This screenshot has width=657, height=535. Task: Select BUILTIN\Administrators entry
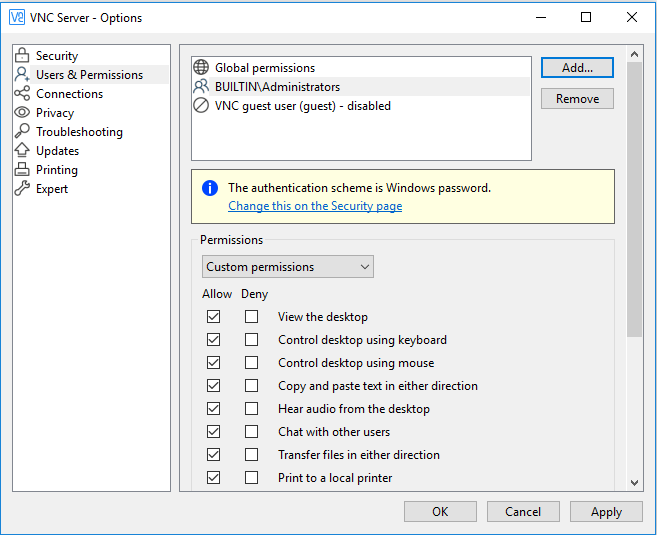(x=361, y=86)
